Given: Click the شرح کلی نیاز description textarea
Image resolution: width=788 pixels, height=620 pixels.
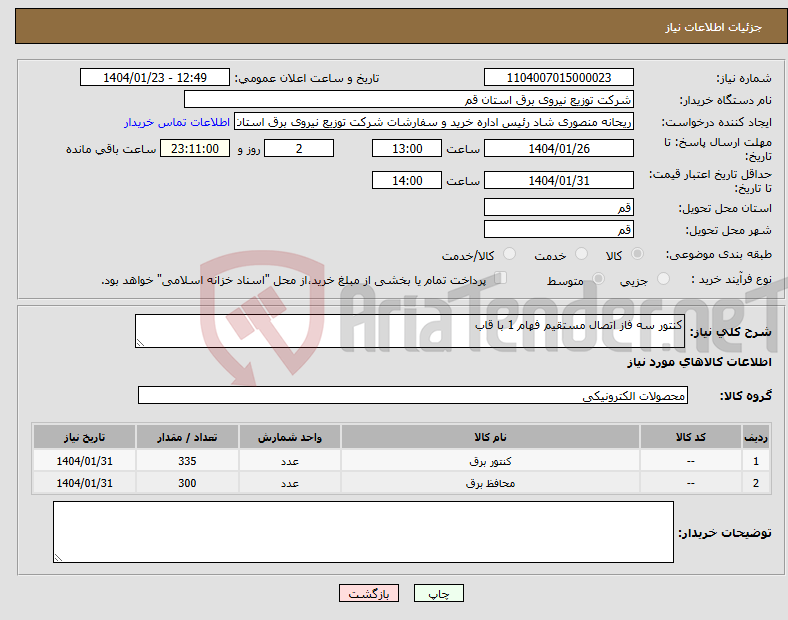Looking at the screenshot, I should point(410,331).
